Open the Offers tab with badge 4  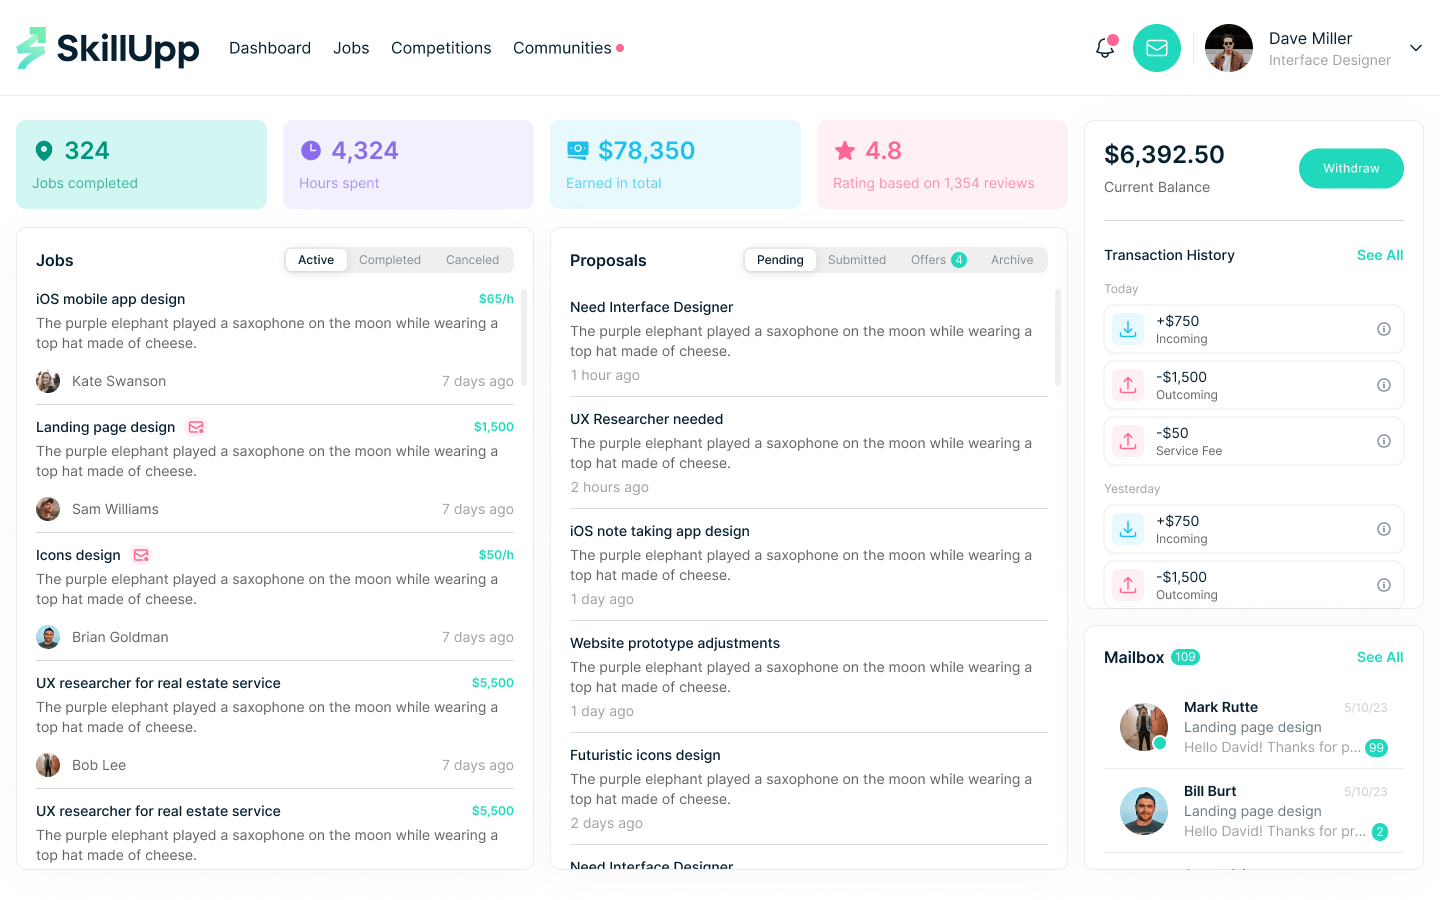tap(937, 260)
